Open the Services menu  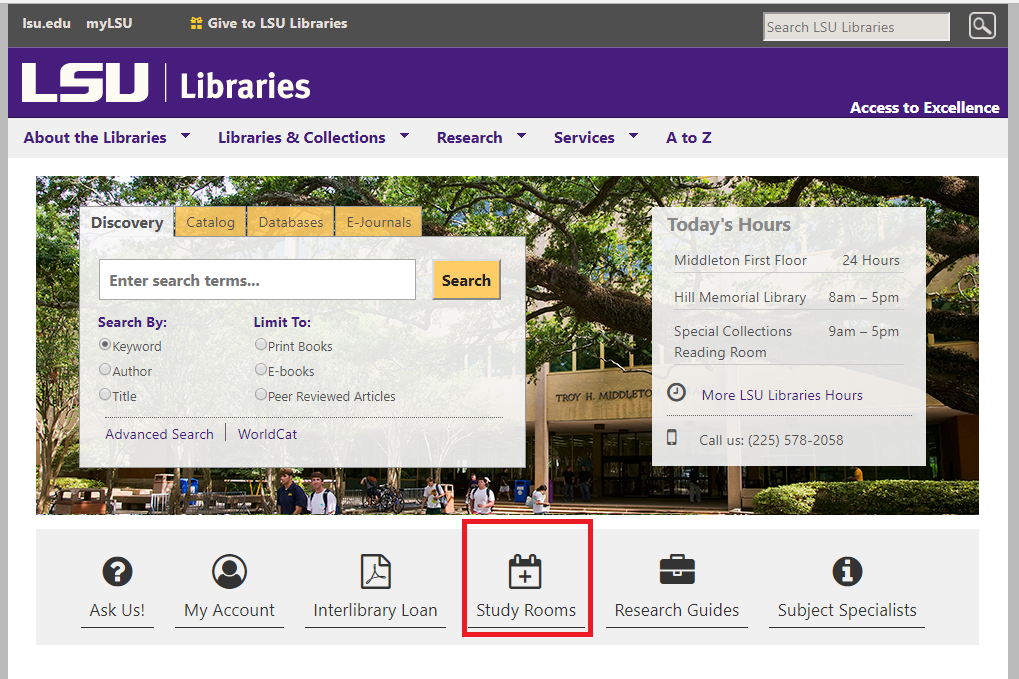pos(584,138)
